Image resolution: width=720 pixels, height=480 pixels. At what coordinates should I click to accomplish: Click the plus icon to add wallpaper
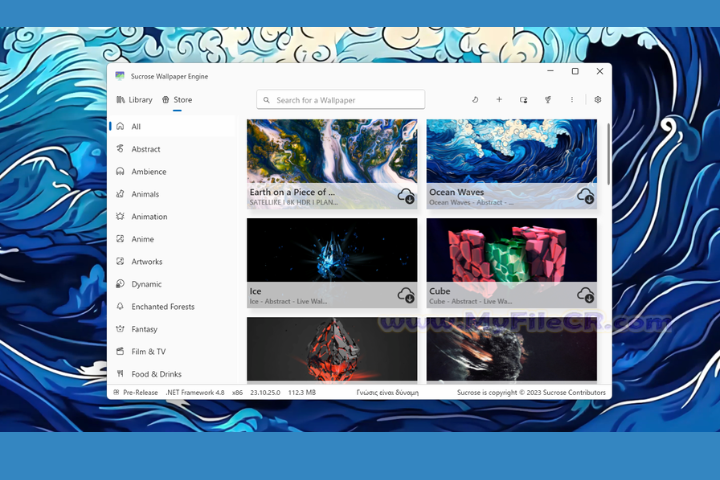499,100
